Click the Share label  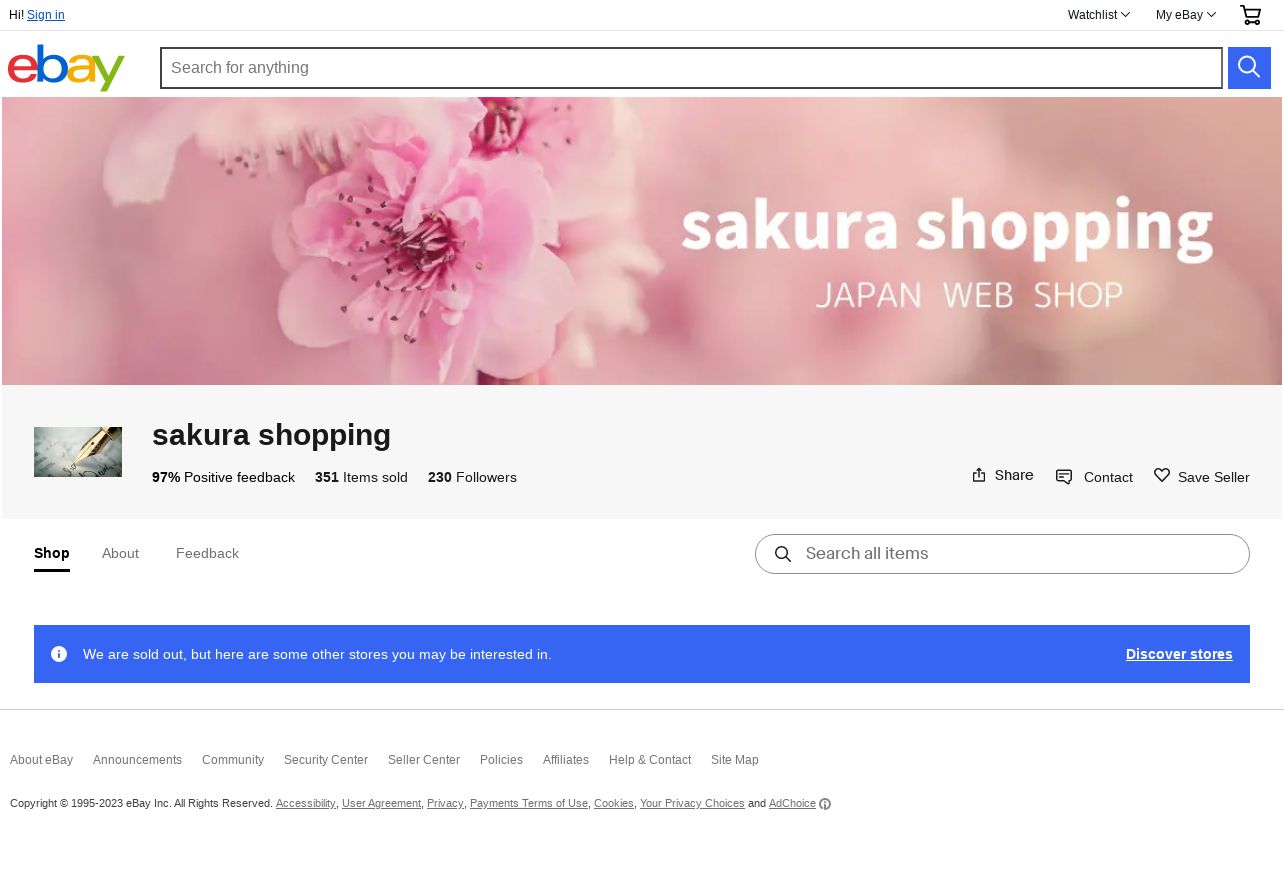[1014, 475]
